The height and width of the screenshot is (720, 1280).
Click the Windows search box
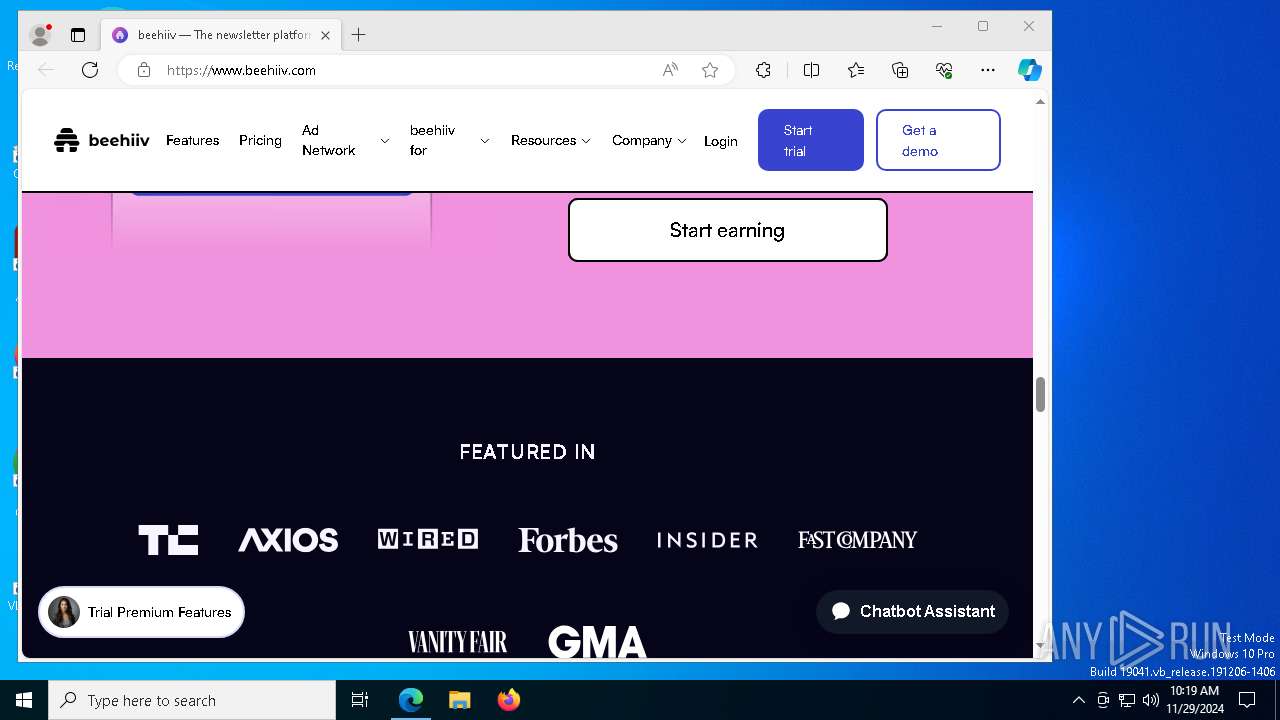[x=192, y=700]
